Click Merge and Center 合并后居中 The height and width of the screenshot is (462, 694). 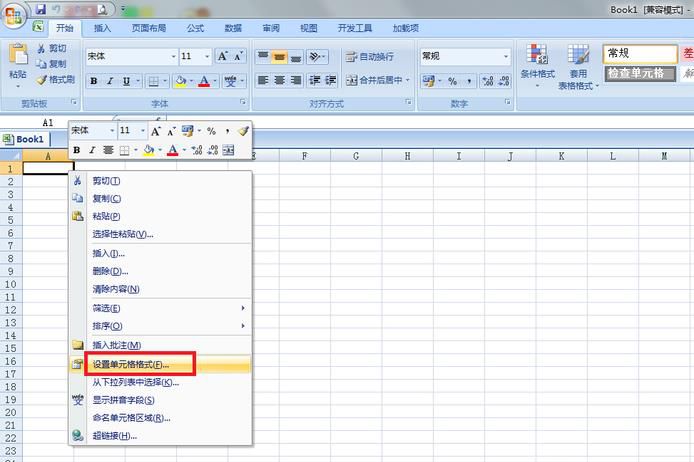click(x=374, y=80)
